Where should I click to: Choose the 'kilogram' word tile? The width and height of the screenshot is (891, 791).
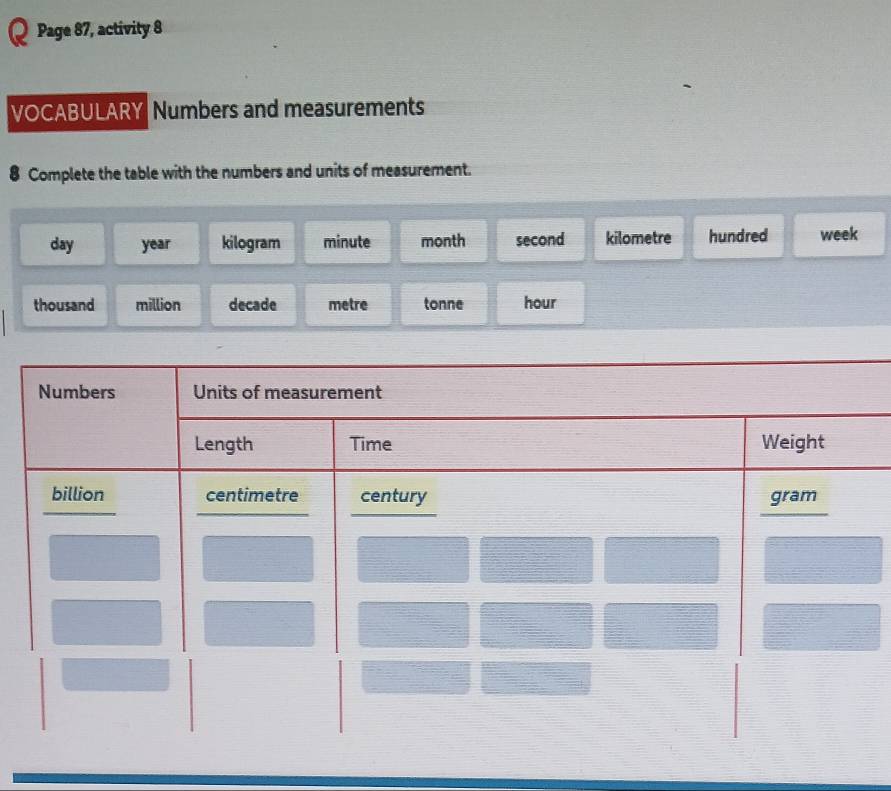point(251,242)
